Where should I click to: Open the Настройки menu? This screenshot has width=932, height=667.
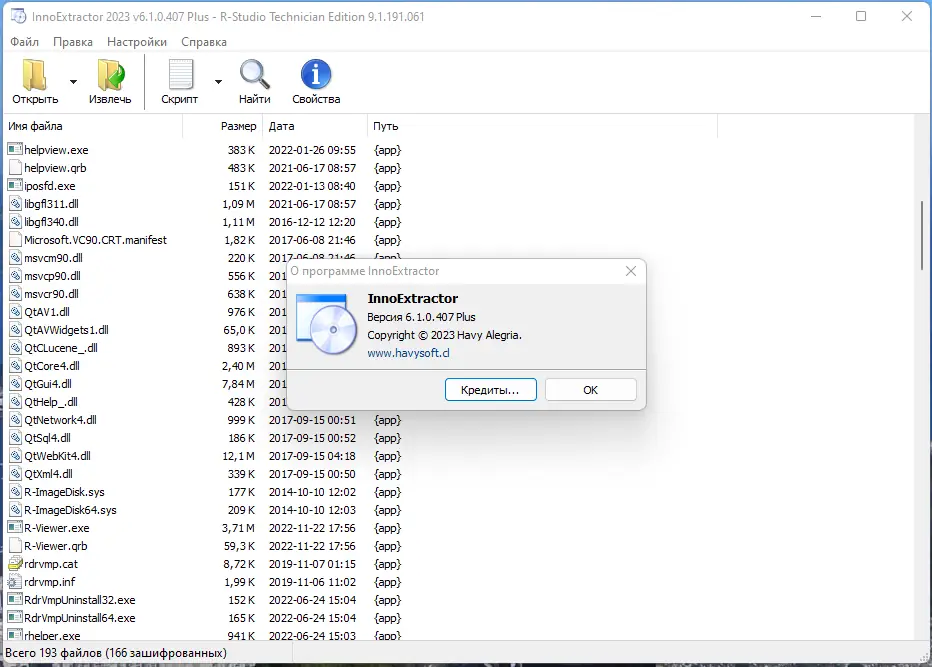137,42
